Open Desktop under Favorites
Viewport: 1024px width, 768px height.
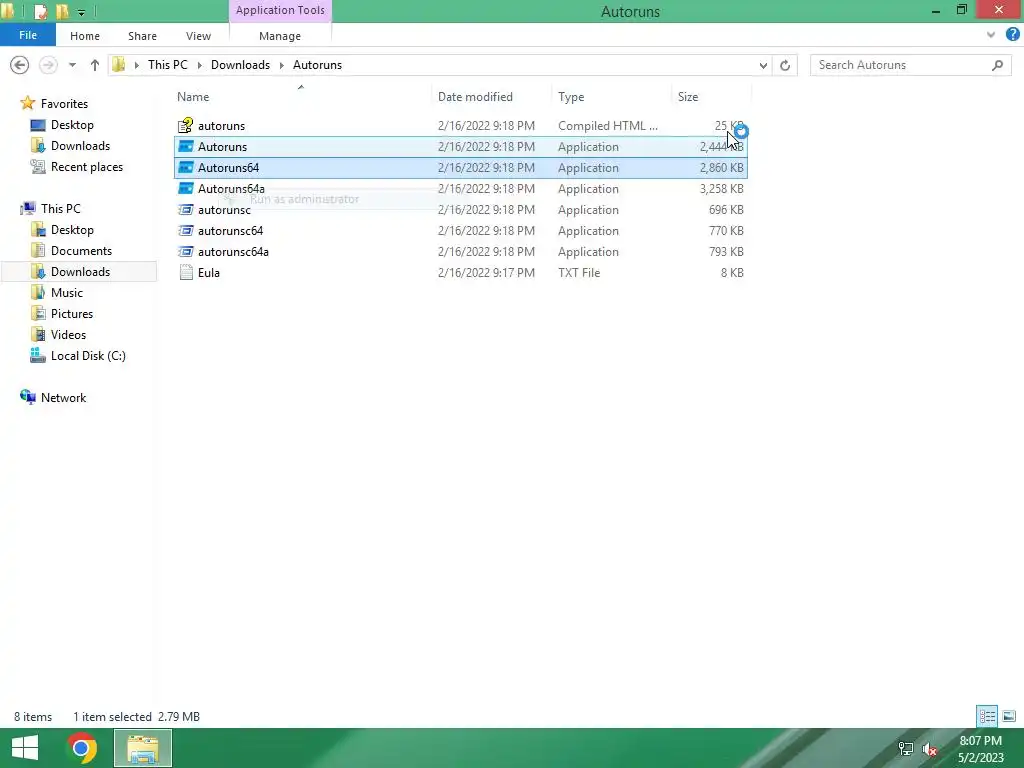click(x=72, y=125)
